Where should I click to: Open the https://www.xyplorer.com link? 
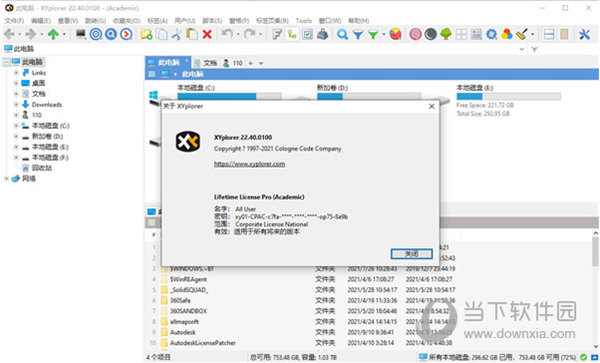(x=249, y=164)
